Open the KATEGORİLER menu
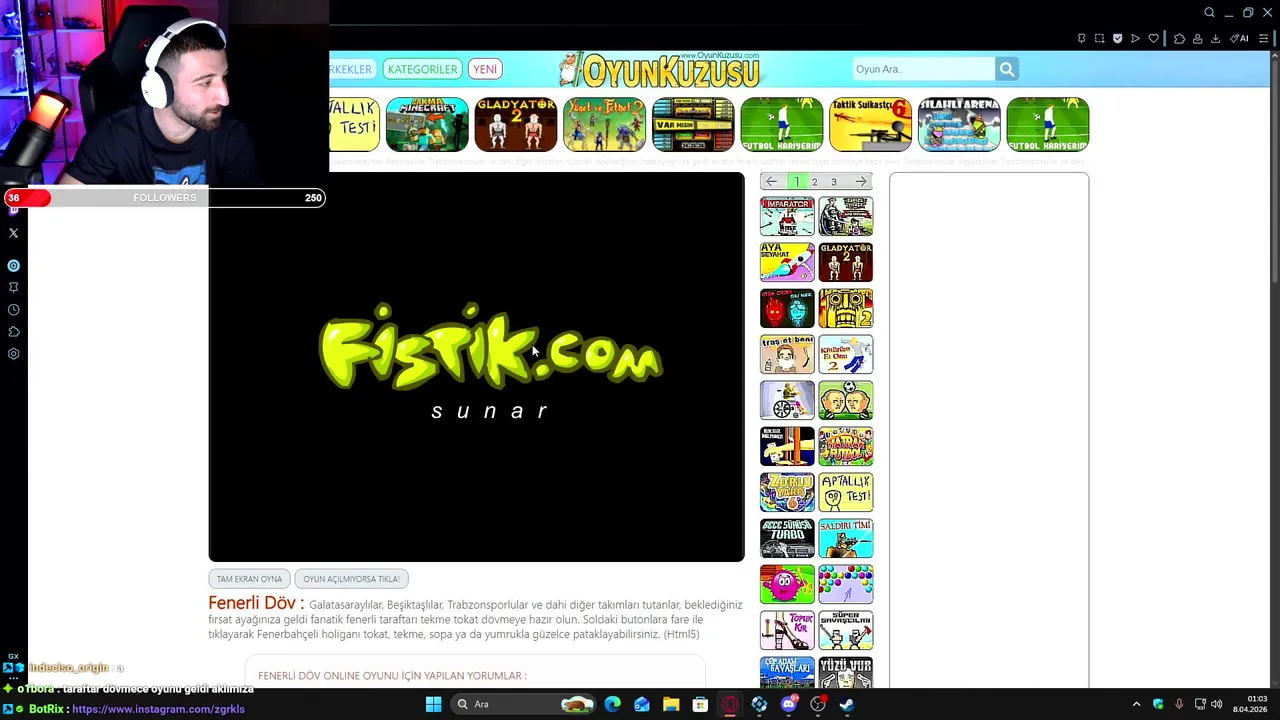The image size is (1280, 720). (x=422, y=69)
